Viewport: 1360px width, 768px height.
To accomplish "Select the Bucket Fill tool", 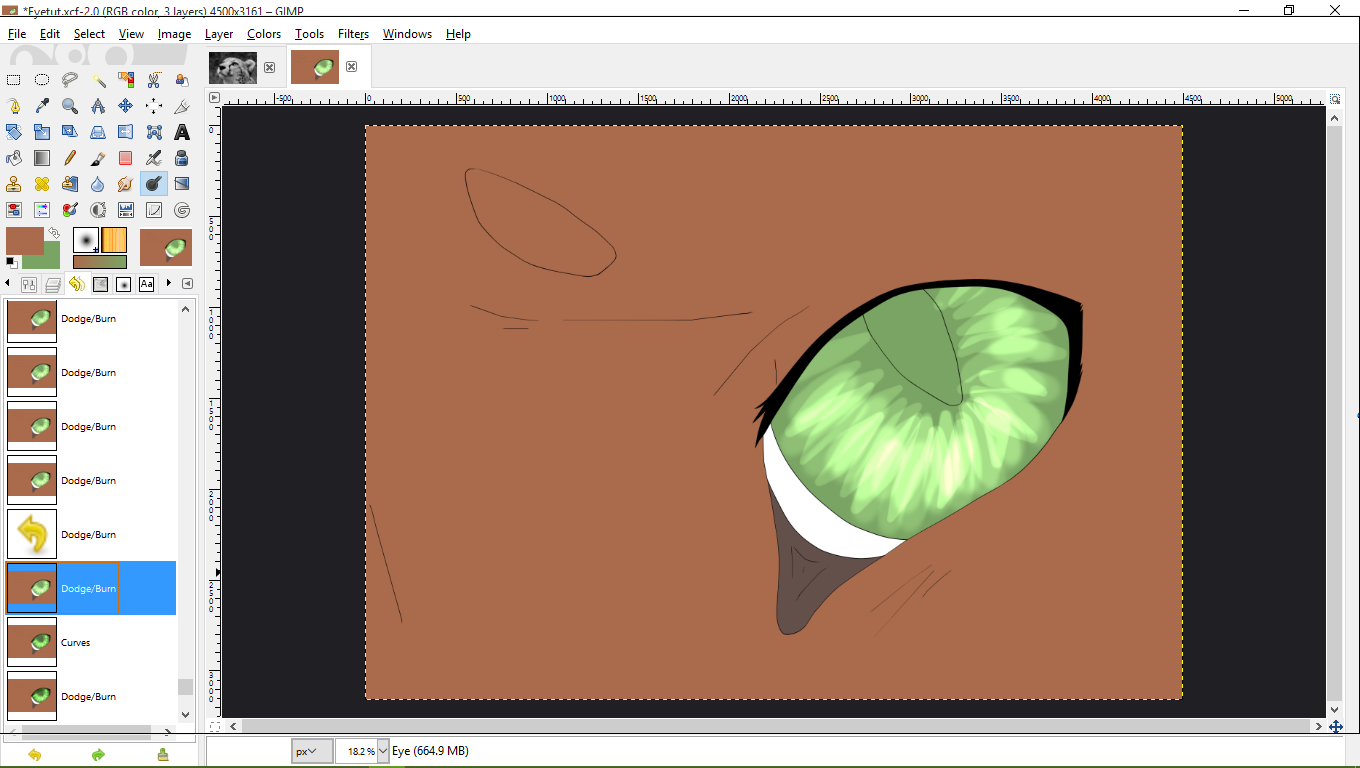I will pyautogui.click(x=14, y=158).
